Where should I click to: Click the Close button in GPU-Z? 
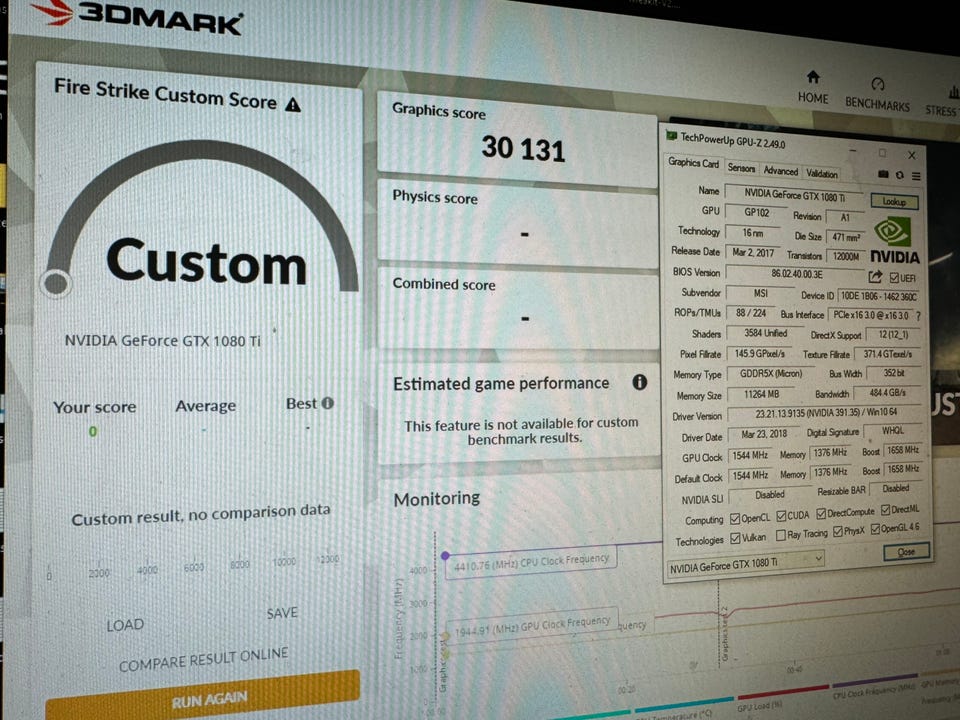(907, 552)
